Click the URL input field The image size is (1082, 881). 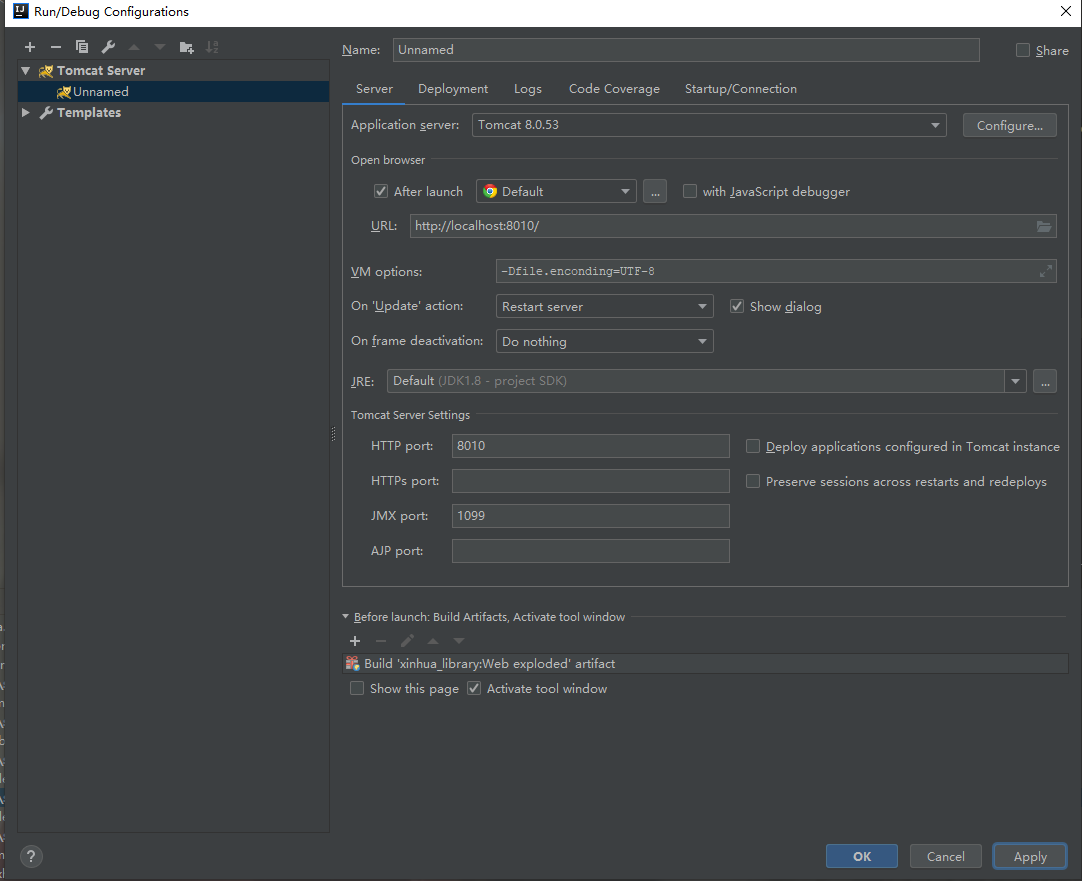click(x=733, y=226)
